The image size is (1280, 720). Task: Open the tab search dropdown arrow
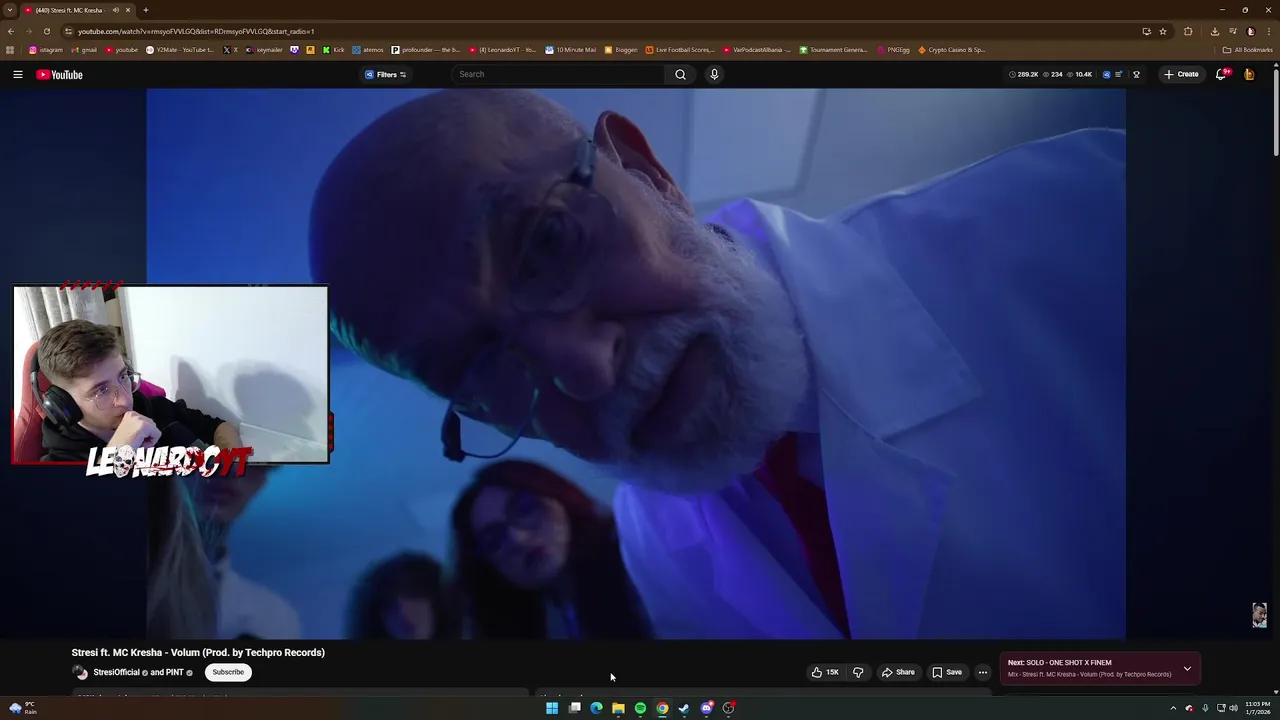coord(10,10)
